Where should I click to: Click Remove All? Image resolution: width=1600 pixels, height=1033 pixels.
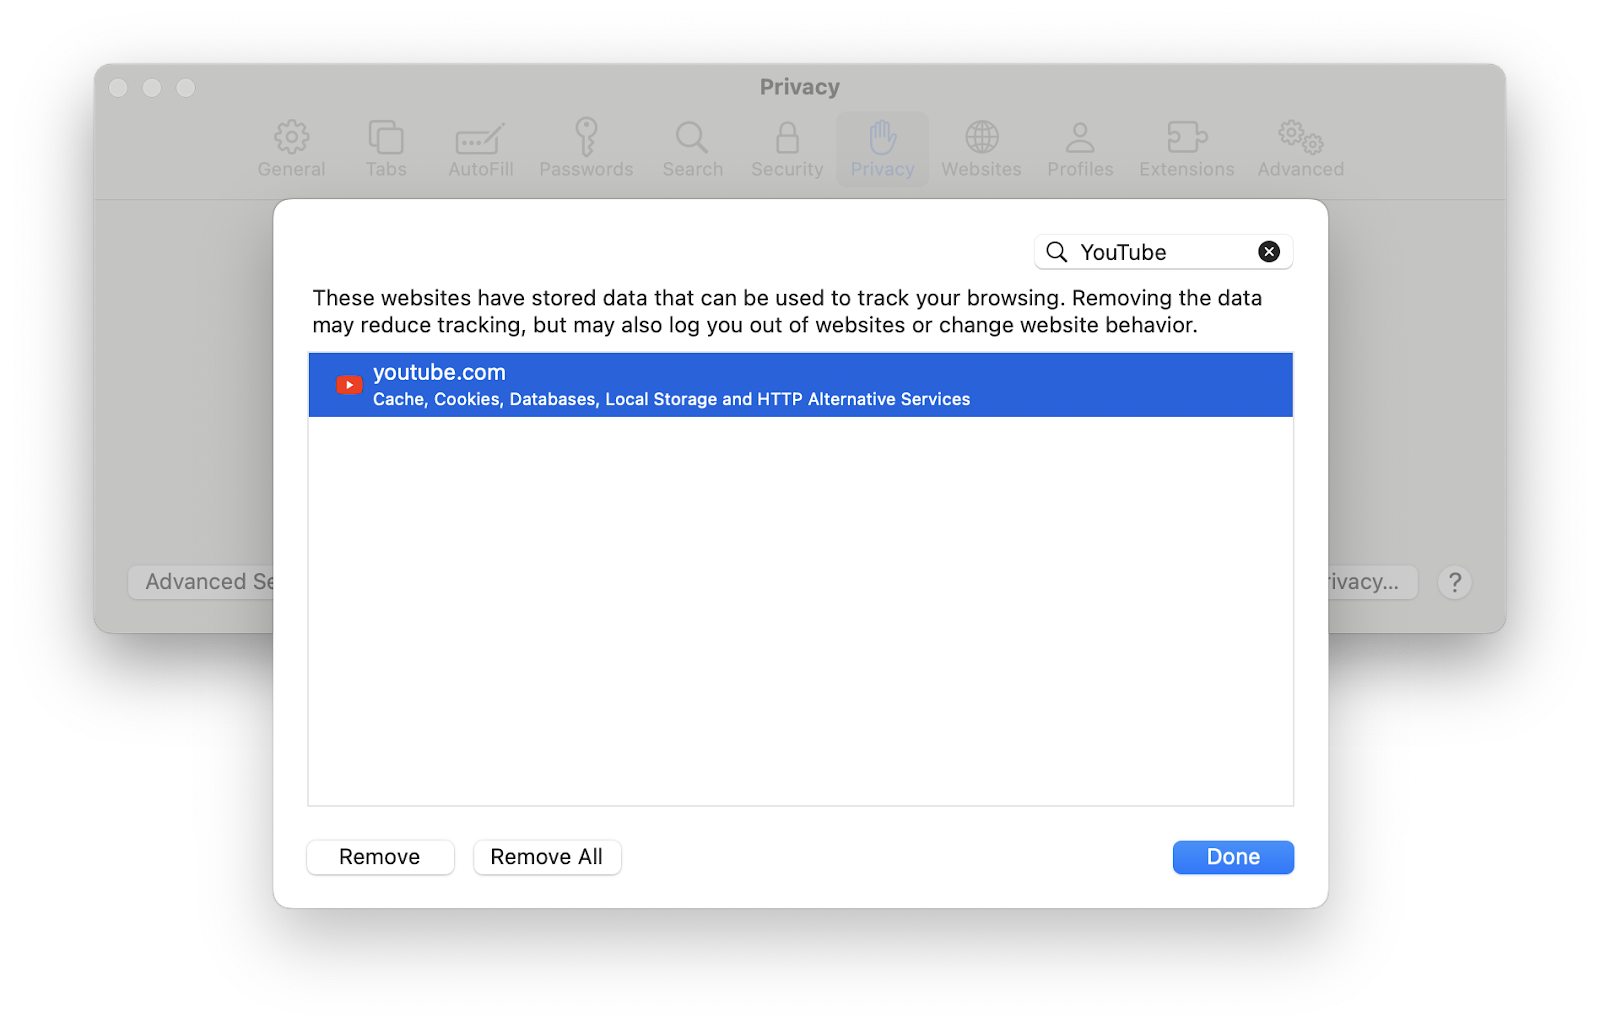(547, 857)
